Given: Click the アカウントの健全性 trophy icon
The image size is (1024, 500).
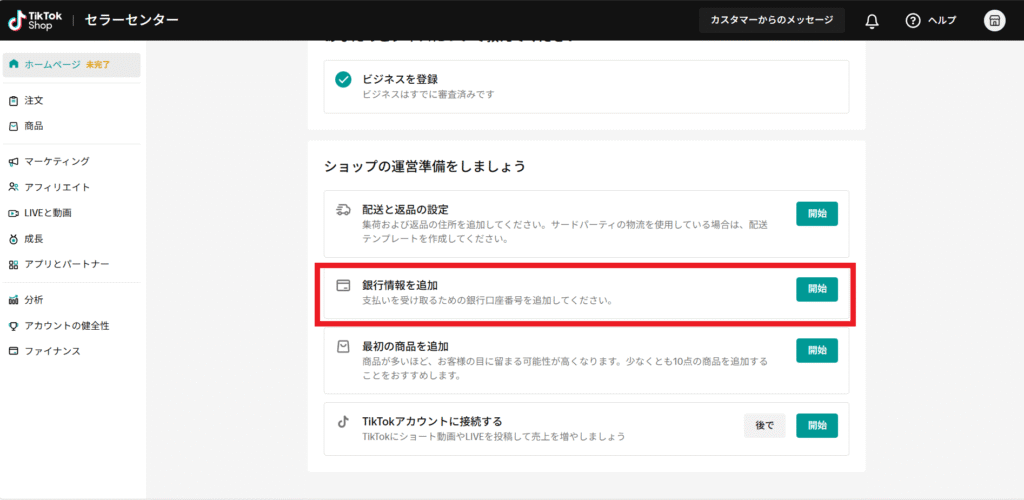Looking at the screenshot, I should coord(14,326).
